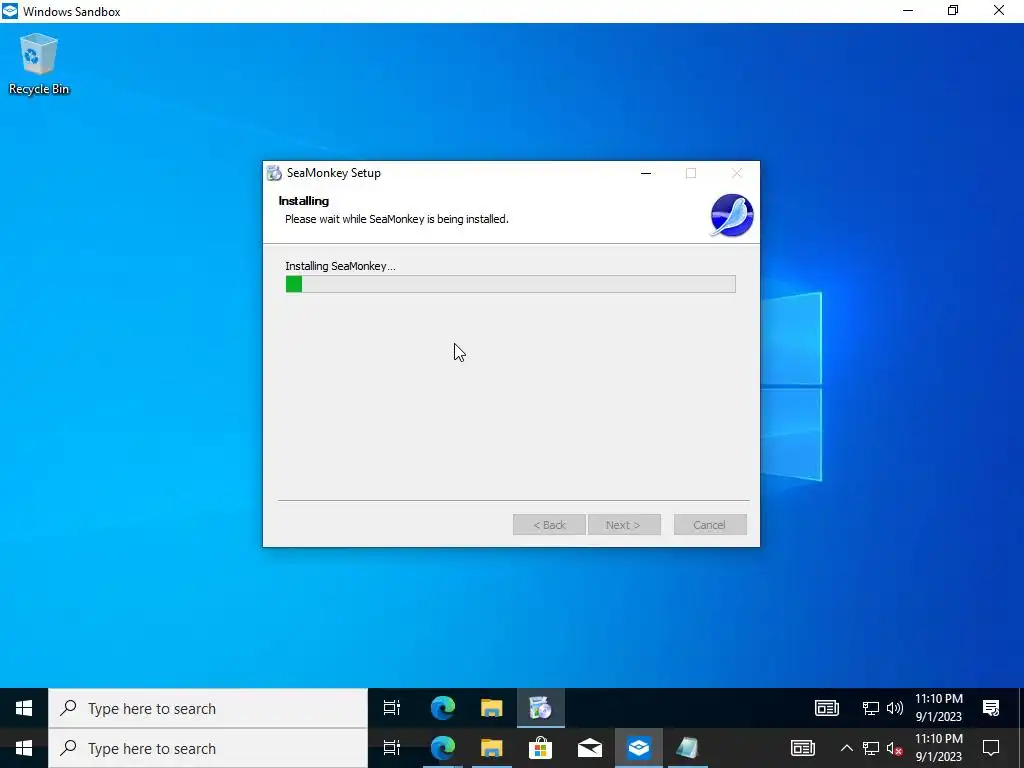Minimize the Windows Sandbox window
The height and width of the screenshot is (768, 1024).
(x=908, y=10)
